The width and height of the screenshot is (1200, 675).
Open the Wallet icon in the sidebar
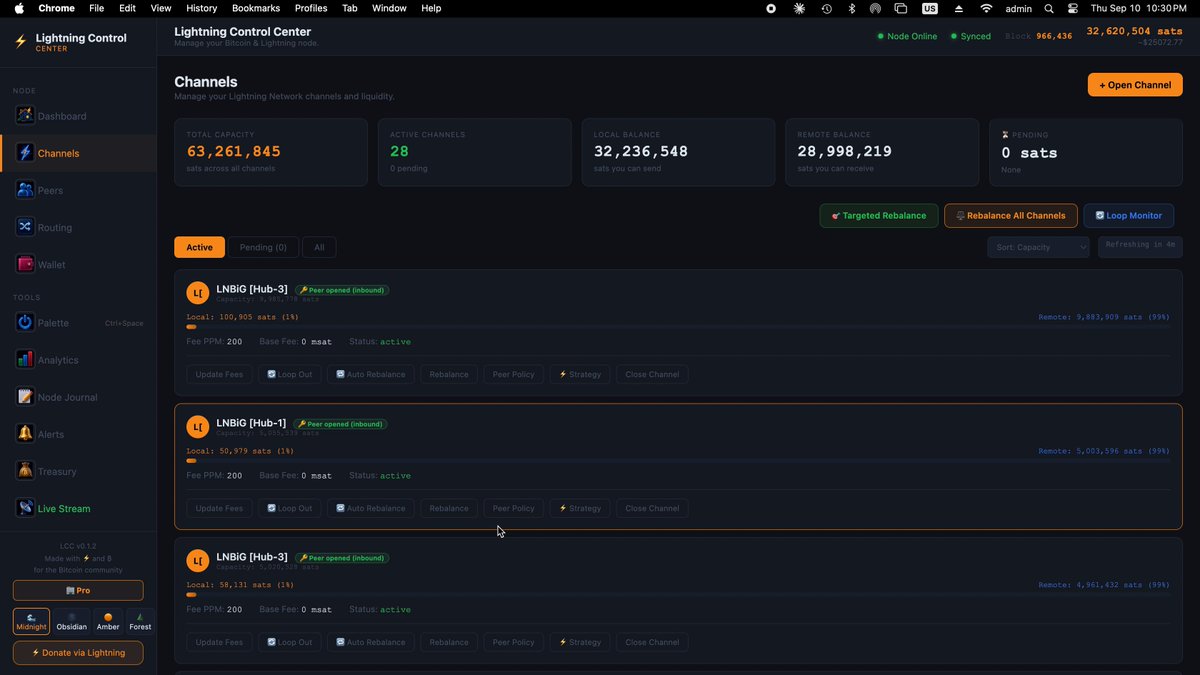click(x=25, y=264)
